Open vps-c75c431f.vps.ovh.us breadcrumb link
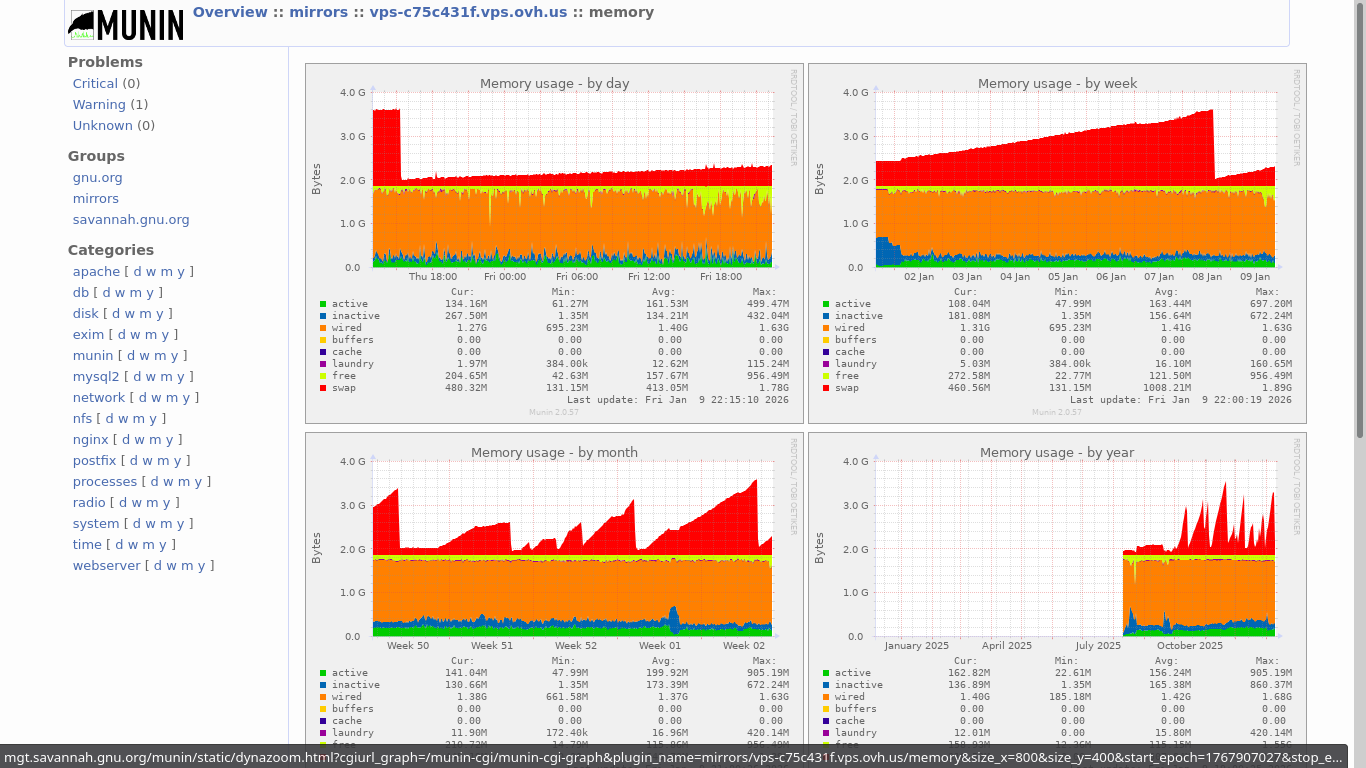Screen dimensions: 1366x768 click(468, 13)
